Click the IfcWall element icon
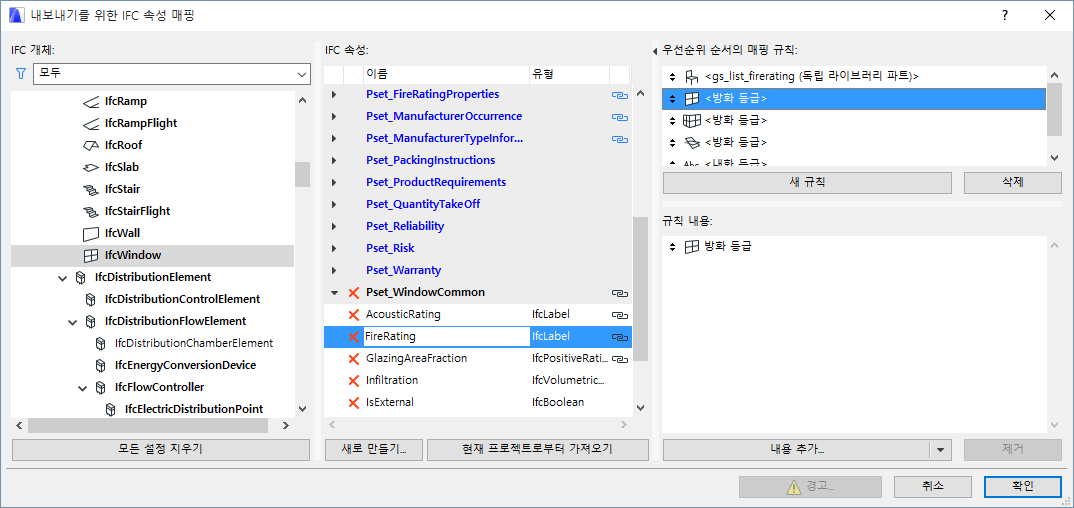The image size is (1074, 508). (90, 233)
